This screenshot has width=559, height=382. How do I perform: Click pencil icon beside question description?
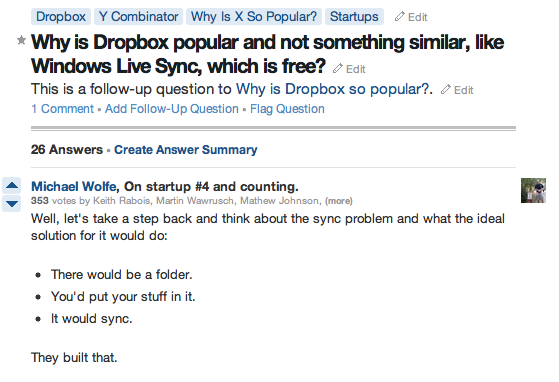tap(445, 89)
